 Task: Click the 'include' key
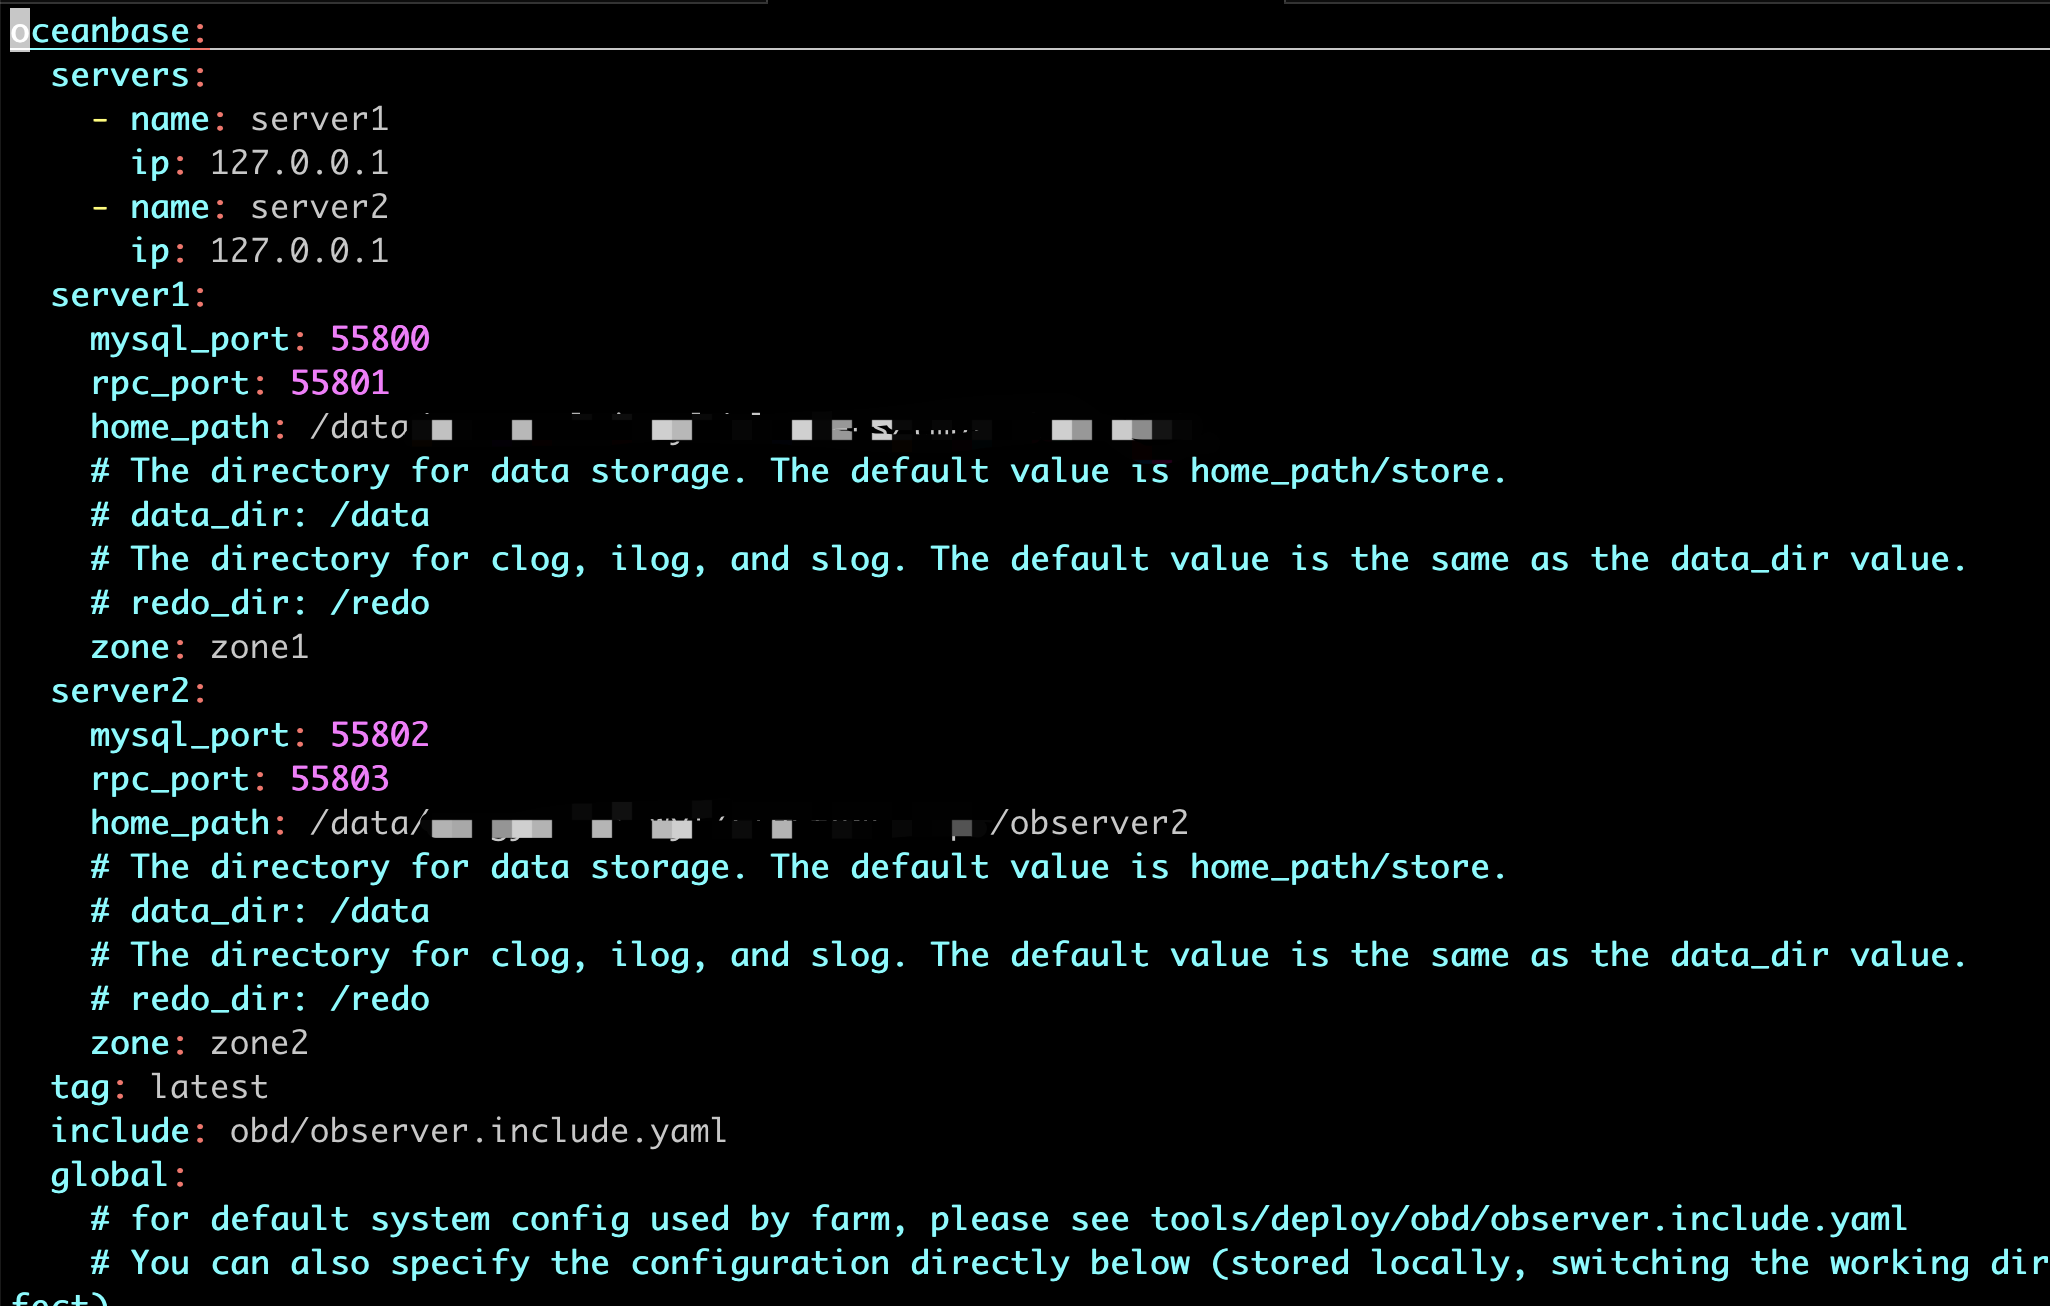(120, 1131)
